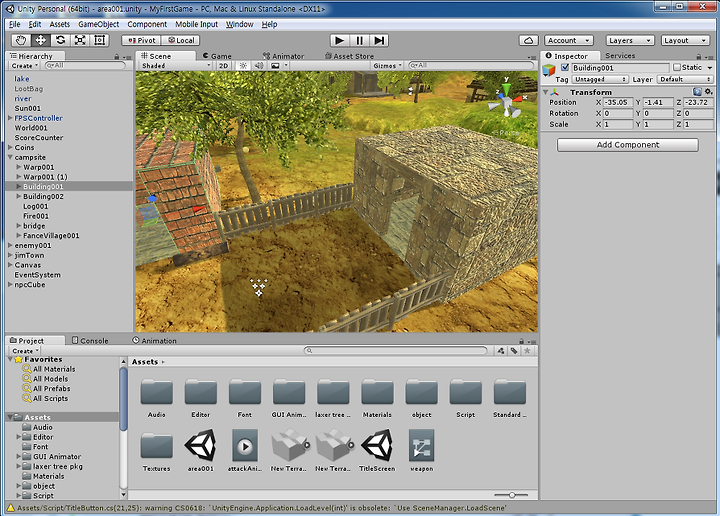Open the Account dropdown
The height and width of the screenshot is (516, 720).
[x=568, y=40]
